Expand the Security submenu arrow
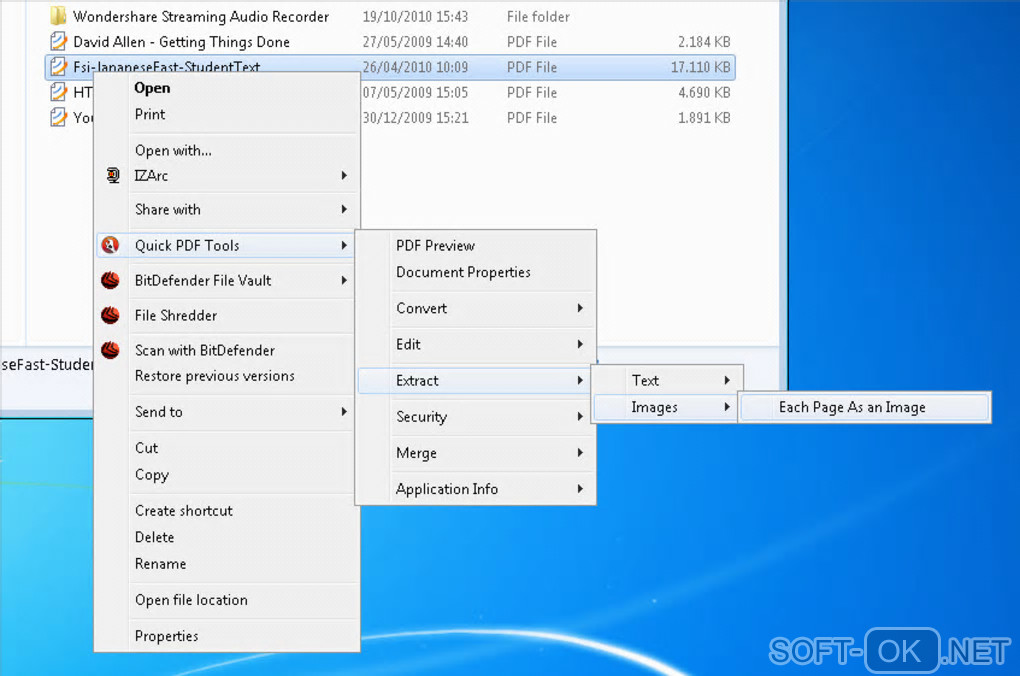The width and height of the screenshot is (1020, 676). click(x=580, y=416)
